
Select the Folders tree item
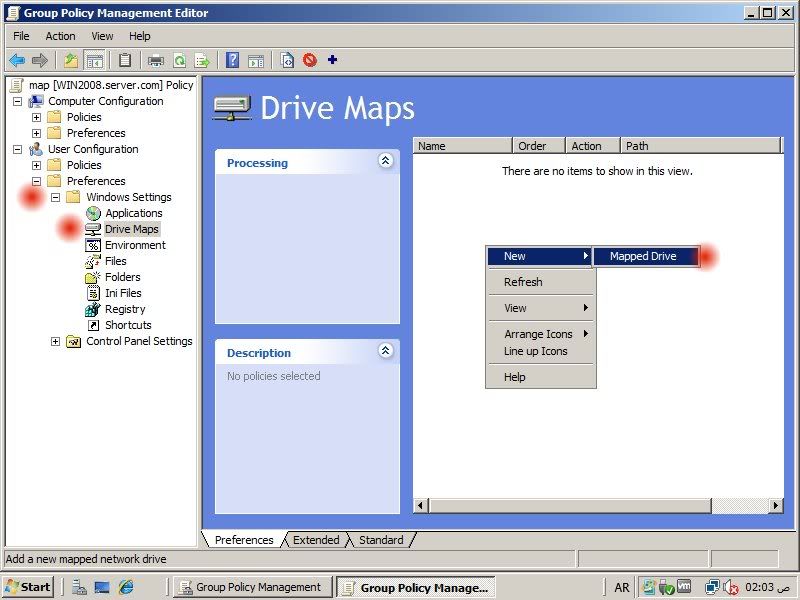tap(122, 277)
